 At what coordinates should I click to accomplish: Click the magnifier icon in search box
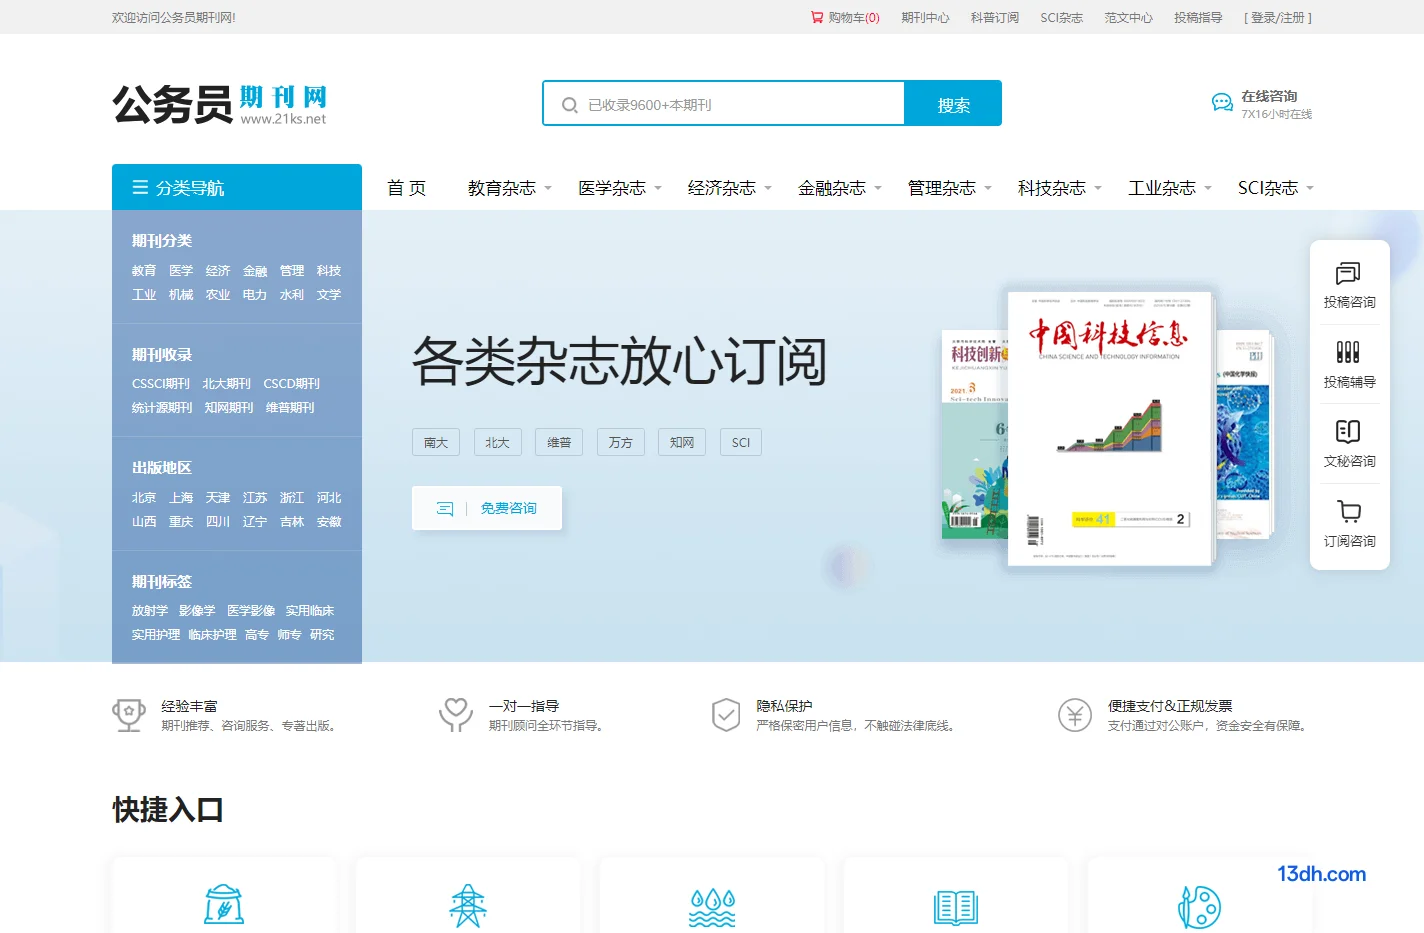click(x=570, y=105)
